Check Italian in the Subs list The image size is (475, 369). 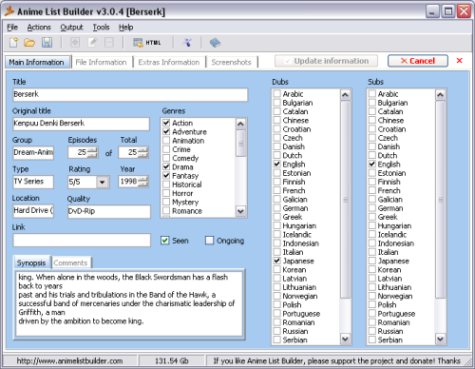tap(372, 252)
